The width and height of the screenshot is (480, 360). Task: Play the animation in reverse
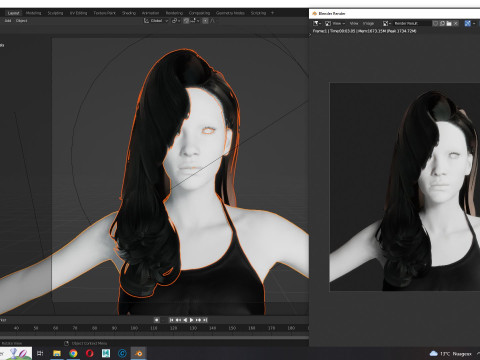(x=185, y=320)
